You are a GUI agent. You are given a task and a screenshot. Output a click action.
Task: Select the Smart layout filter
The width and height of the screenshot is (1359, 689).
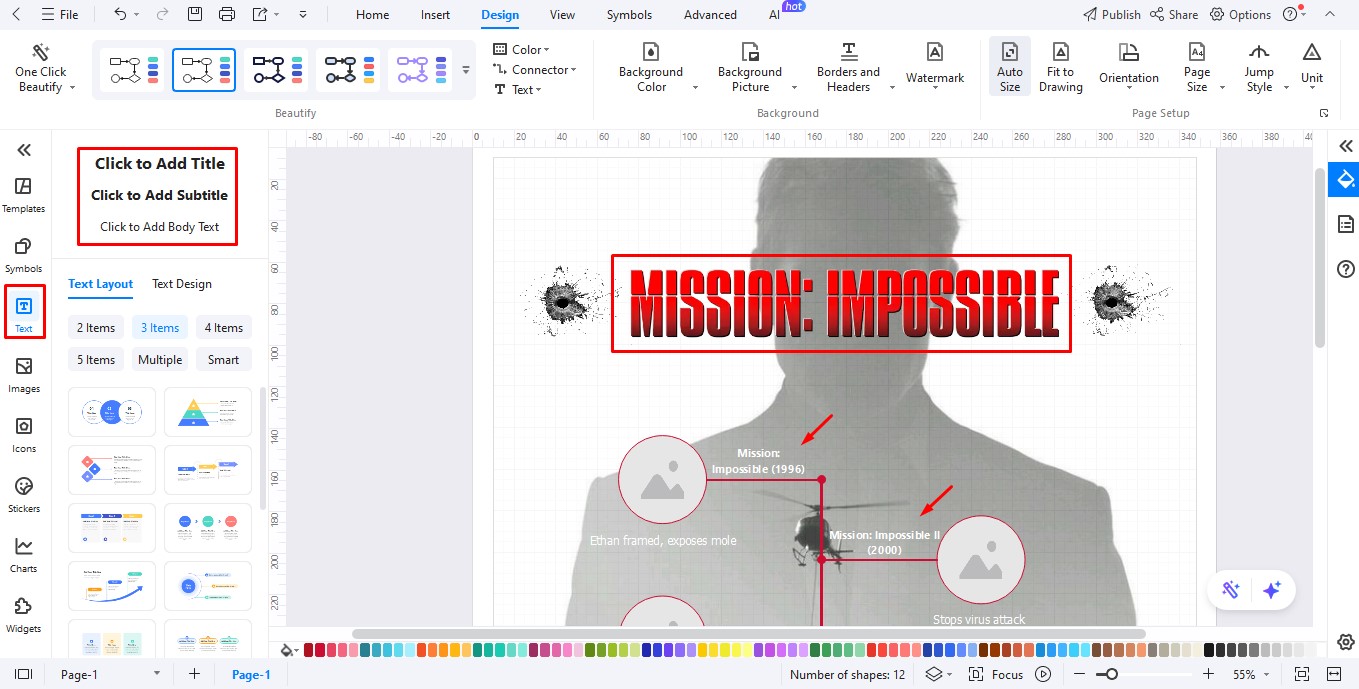[224, 360]
